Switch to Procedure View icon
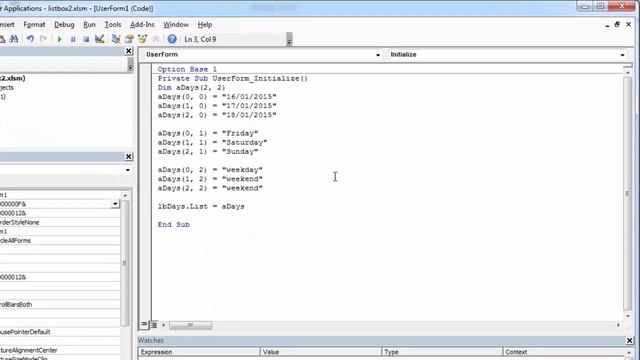The image size is (640, 360). (x=144, y=324)
